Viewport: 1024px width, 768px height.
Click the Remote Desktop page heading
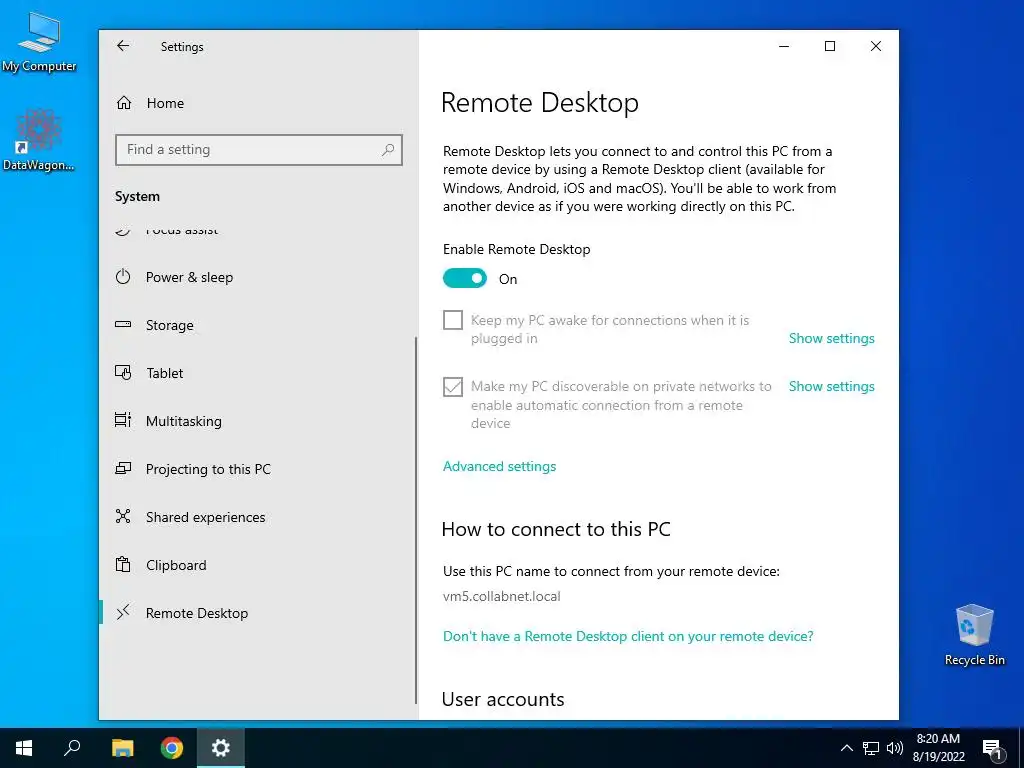(540, 103)
